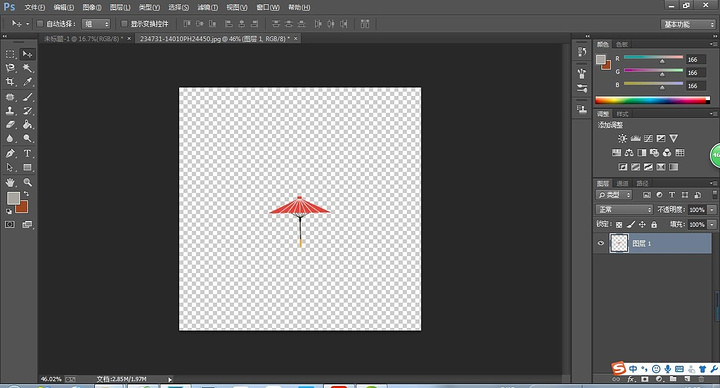720x388 pixels.
Task: Click the background color swatch in toolbox
Action: coord(22,208)
